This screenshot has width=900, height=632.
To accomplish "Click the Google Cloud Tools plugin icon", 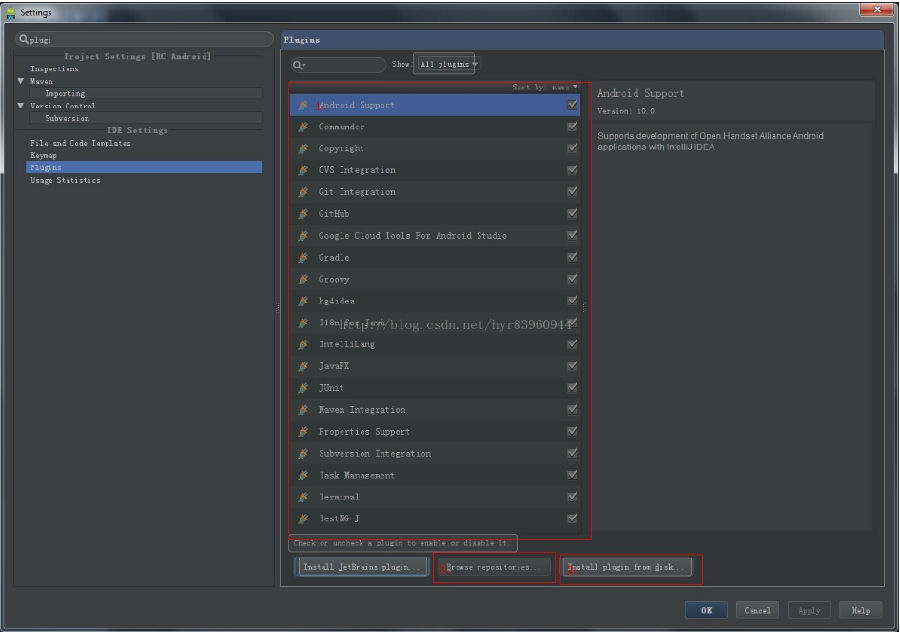I will point(303,236).
